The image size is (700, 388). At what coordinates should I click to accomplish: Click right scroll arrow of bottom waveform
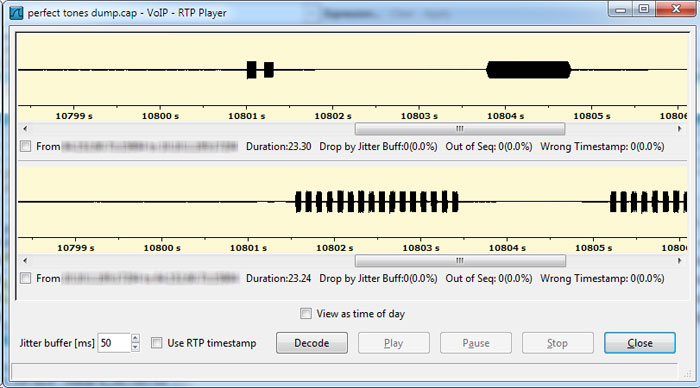(x=679, y=260)
